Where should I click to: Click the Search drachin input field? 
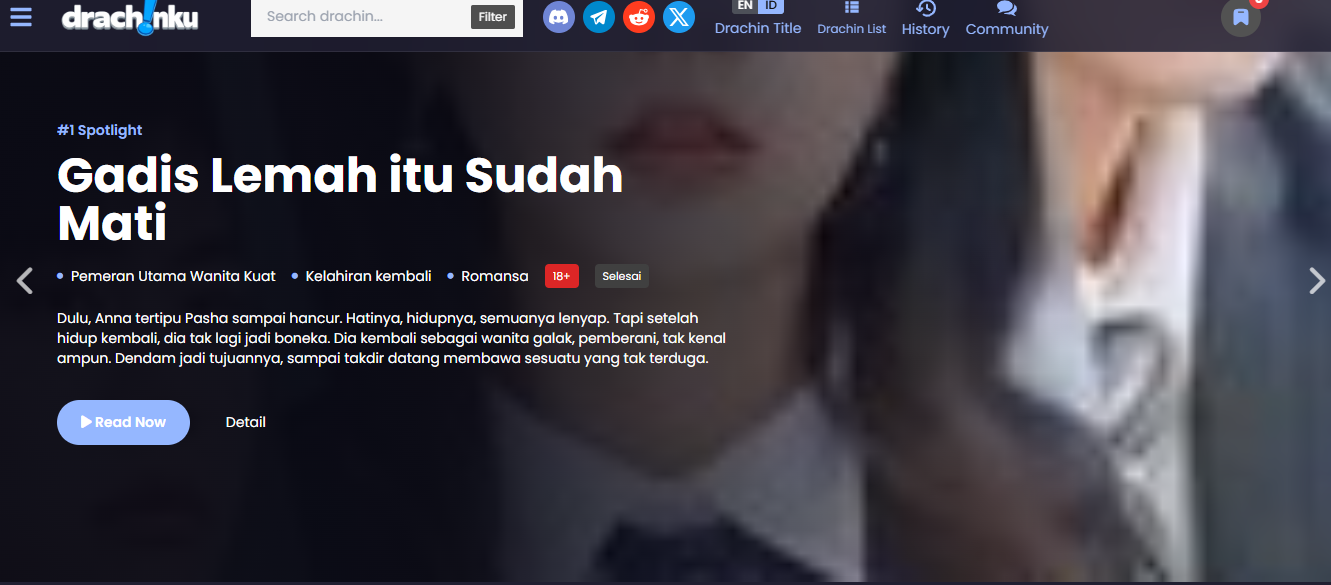coord(360,17)
